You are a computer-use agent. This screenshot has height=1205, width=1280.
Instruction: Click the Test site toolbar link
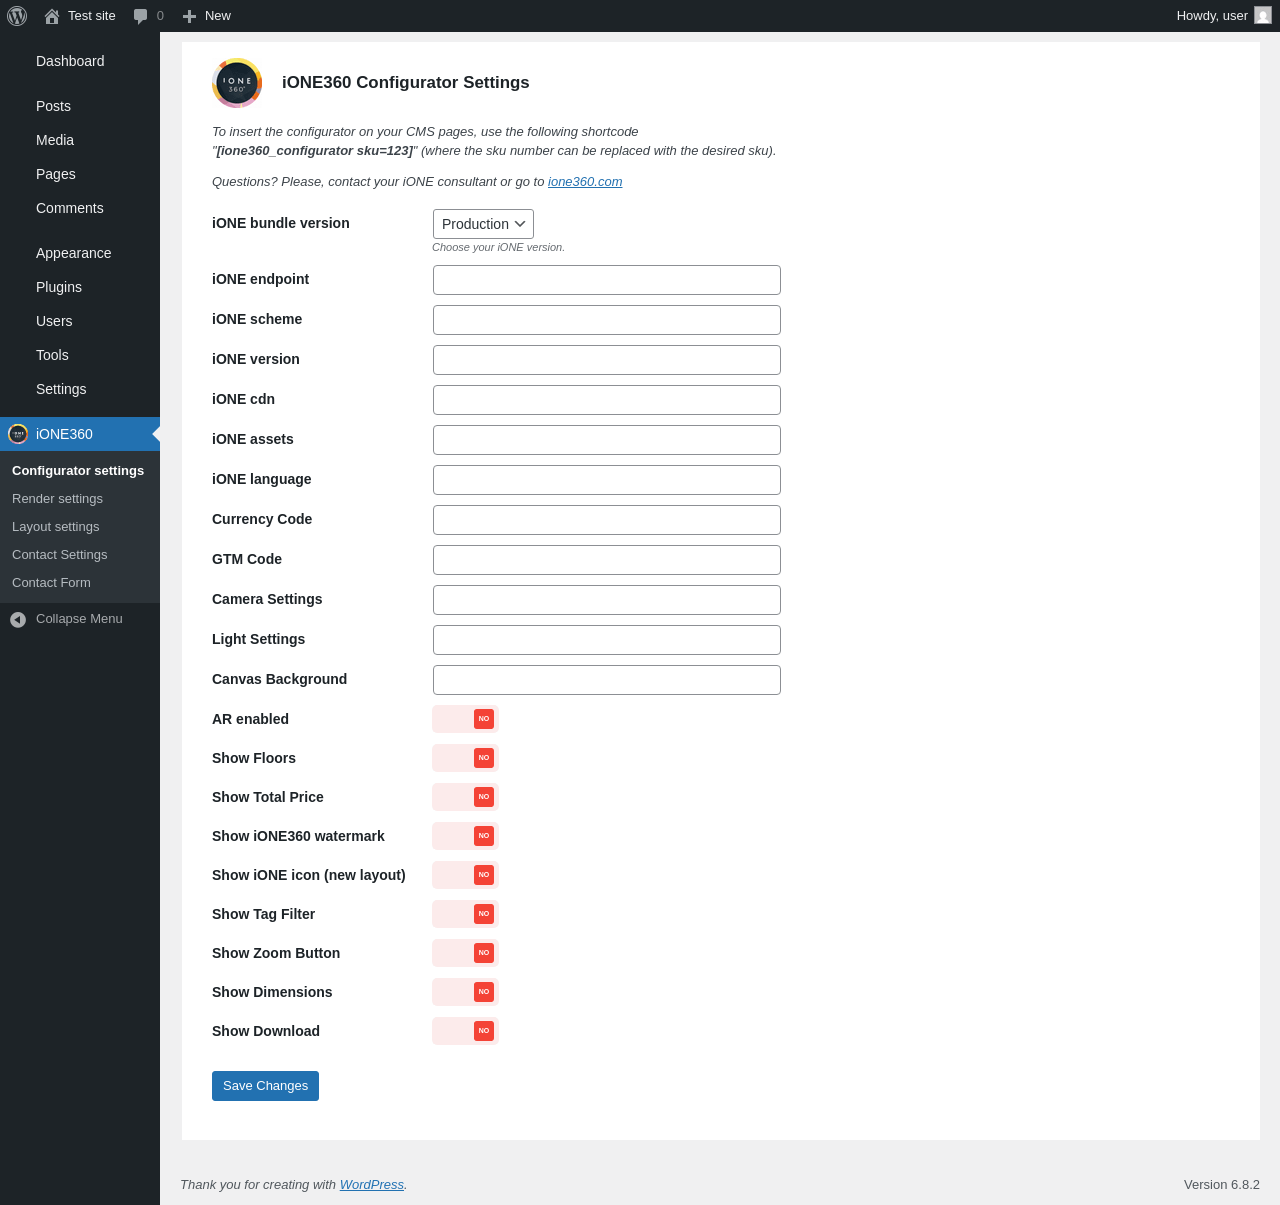point(92,16)
